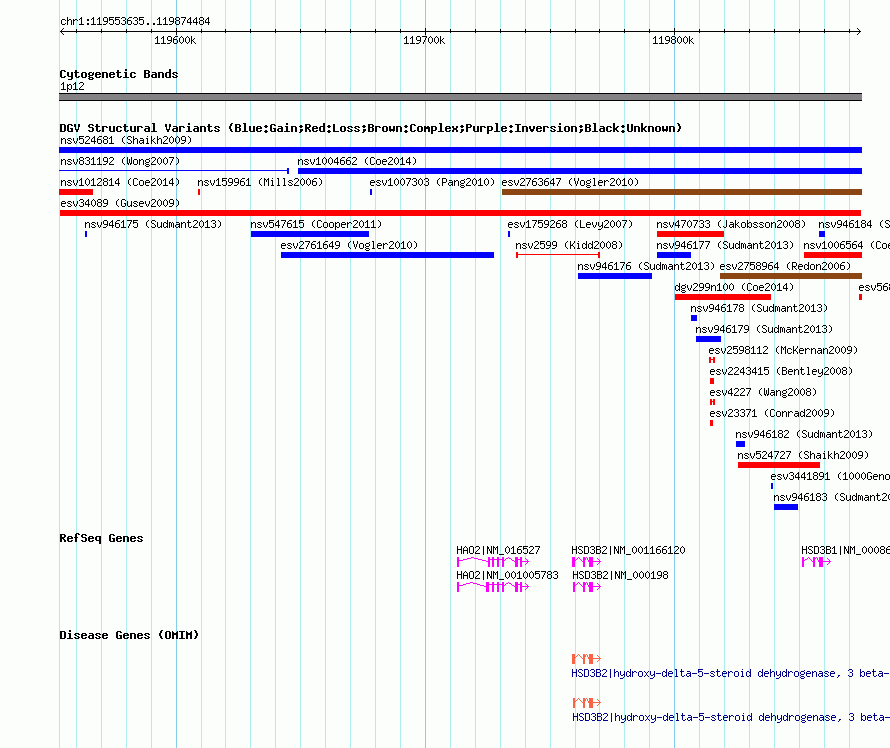Select esv2243415 (Bentley2008) label
This screenshot has width=890, height=748.
[781, 371]
